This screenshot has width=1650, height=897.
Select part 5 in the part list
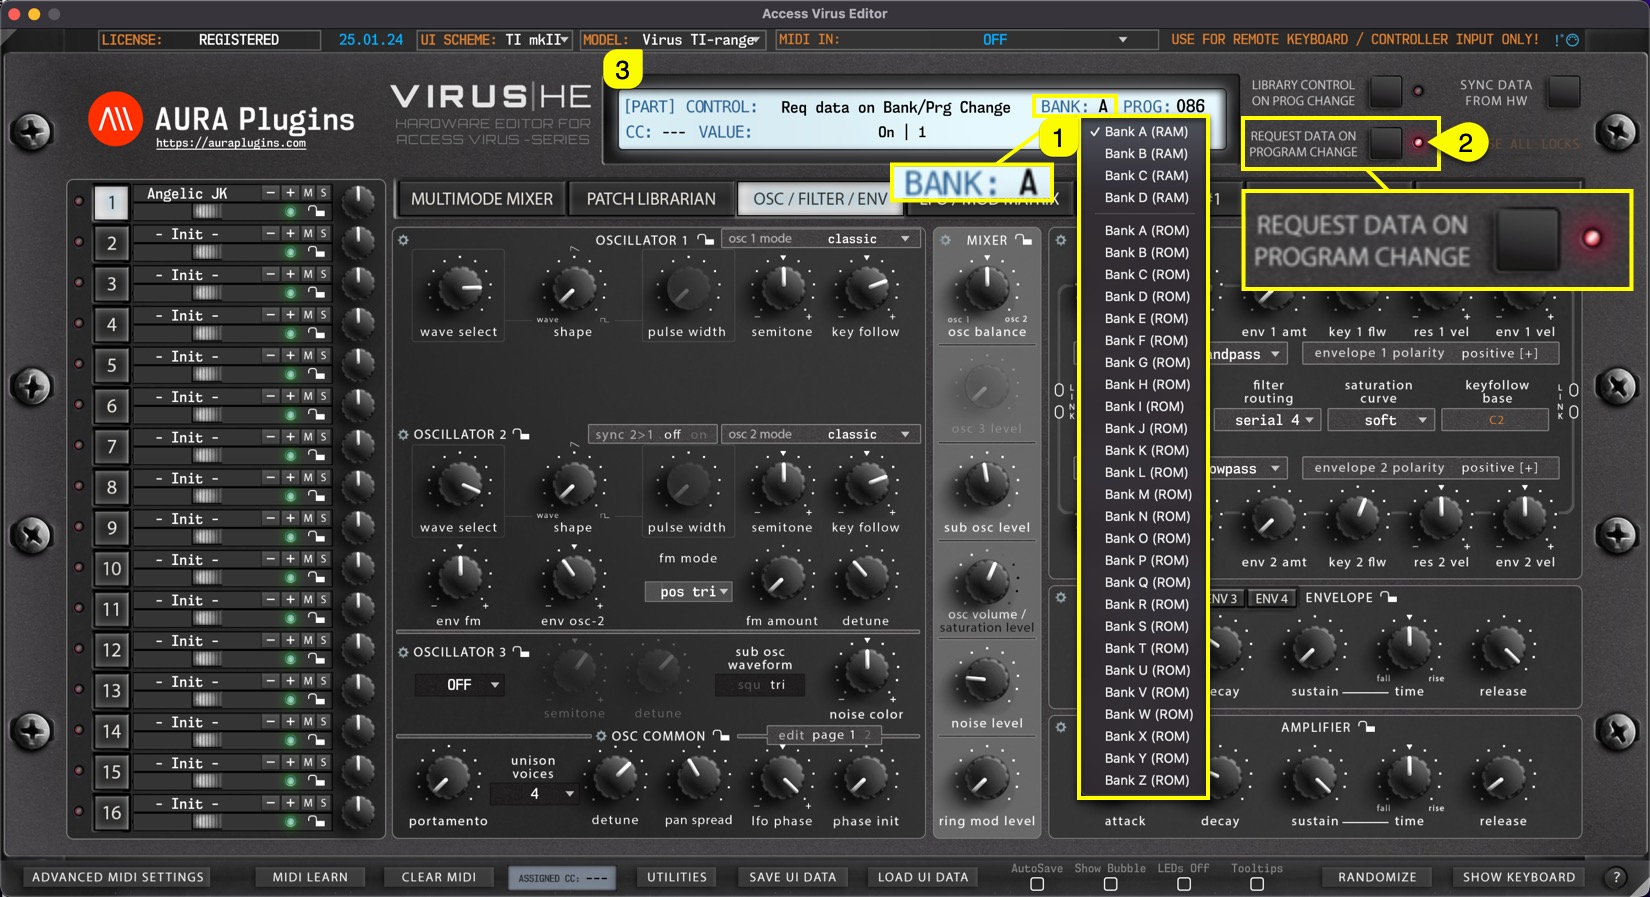[111, 365]
